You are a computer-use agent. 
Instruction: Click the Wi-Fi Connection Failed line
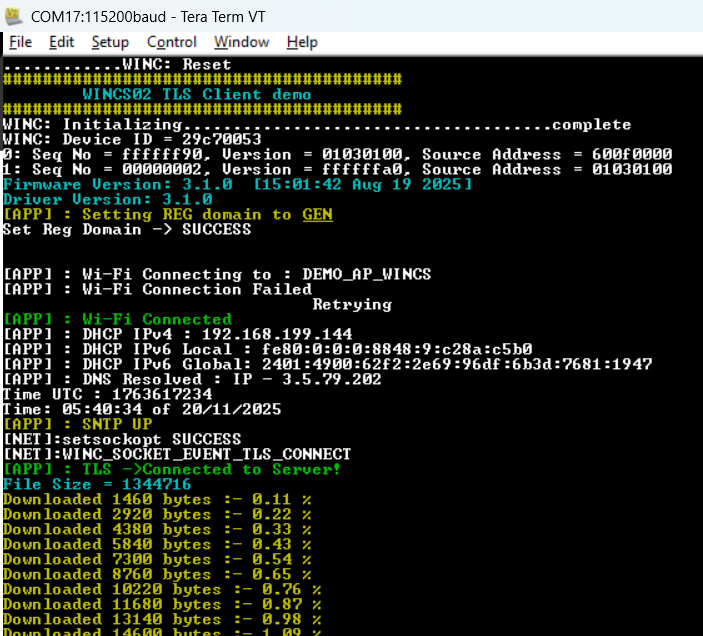[x=157, y=290]
